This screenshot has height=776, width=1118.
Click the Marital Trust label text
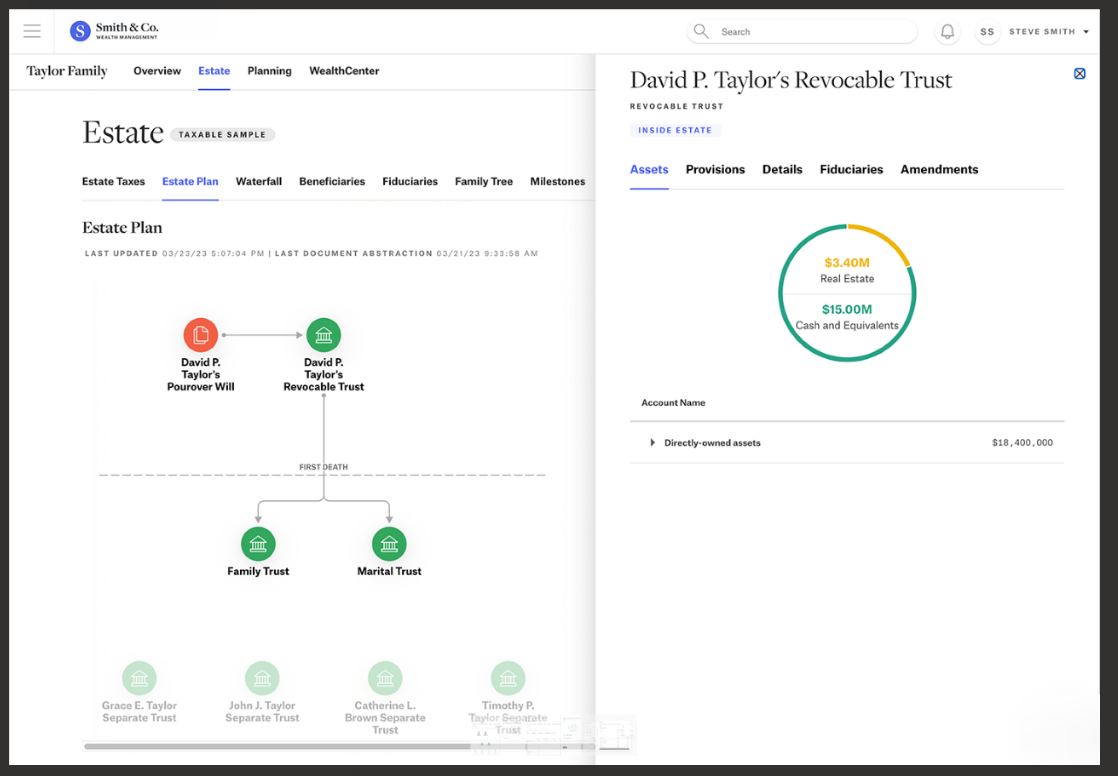[x=389, y=571]
